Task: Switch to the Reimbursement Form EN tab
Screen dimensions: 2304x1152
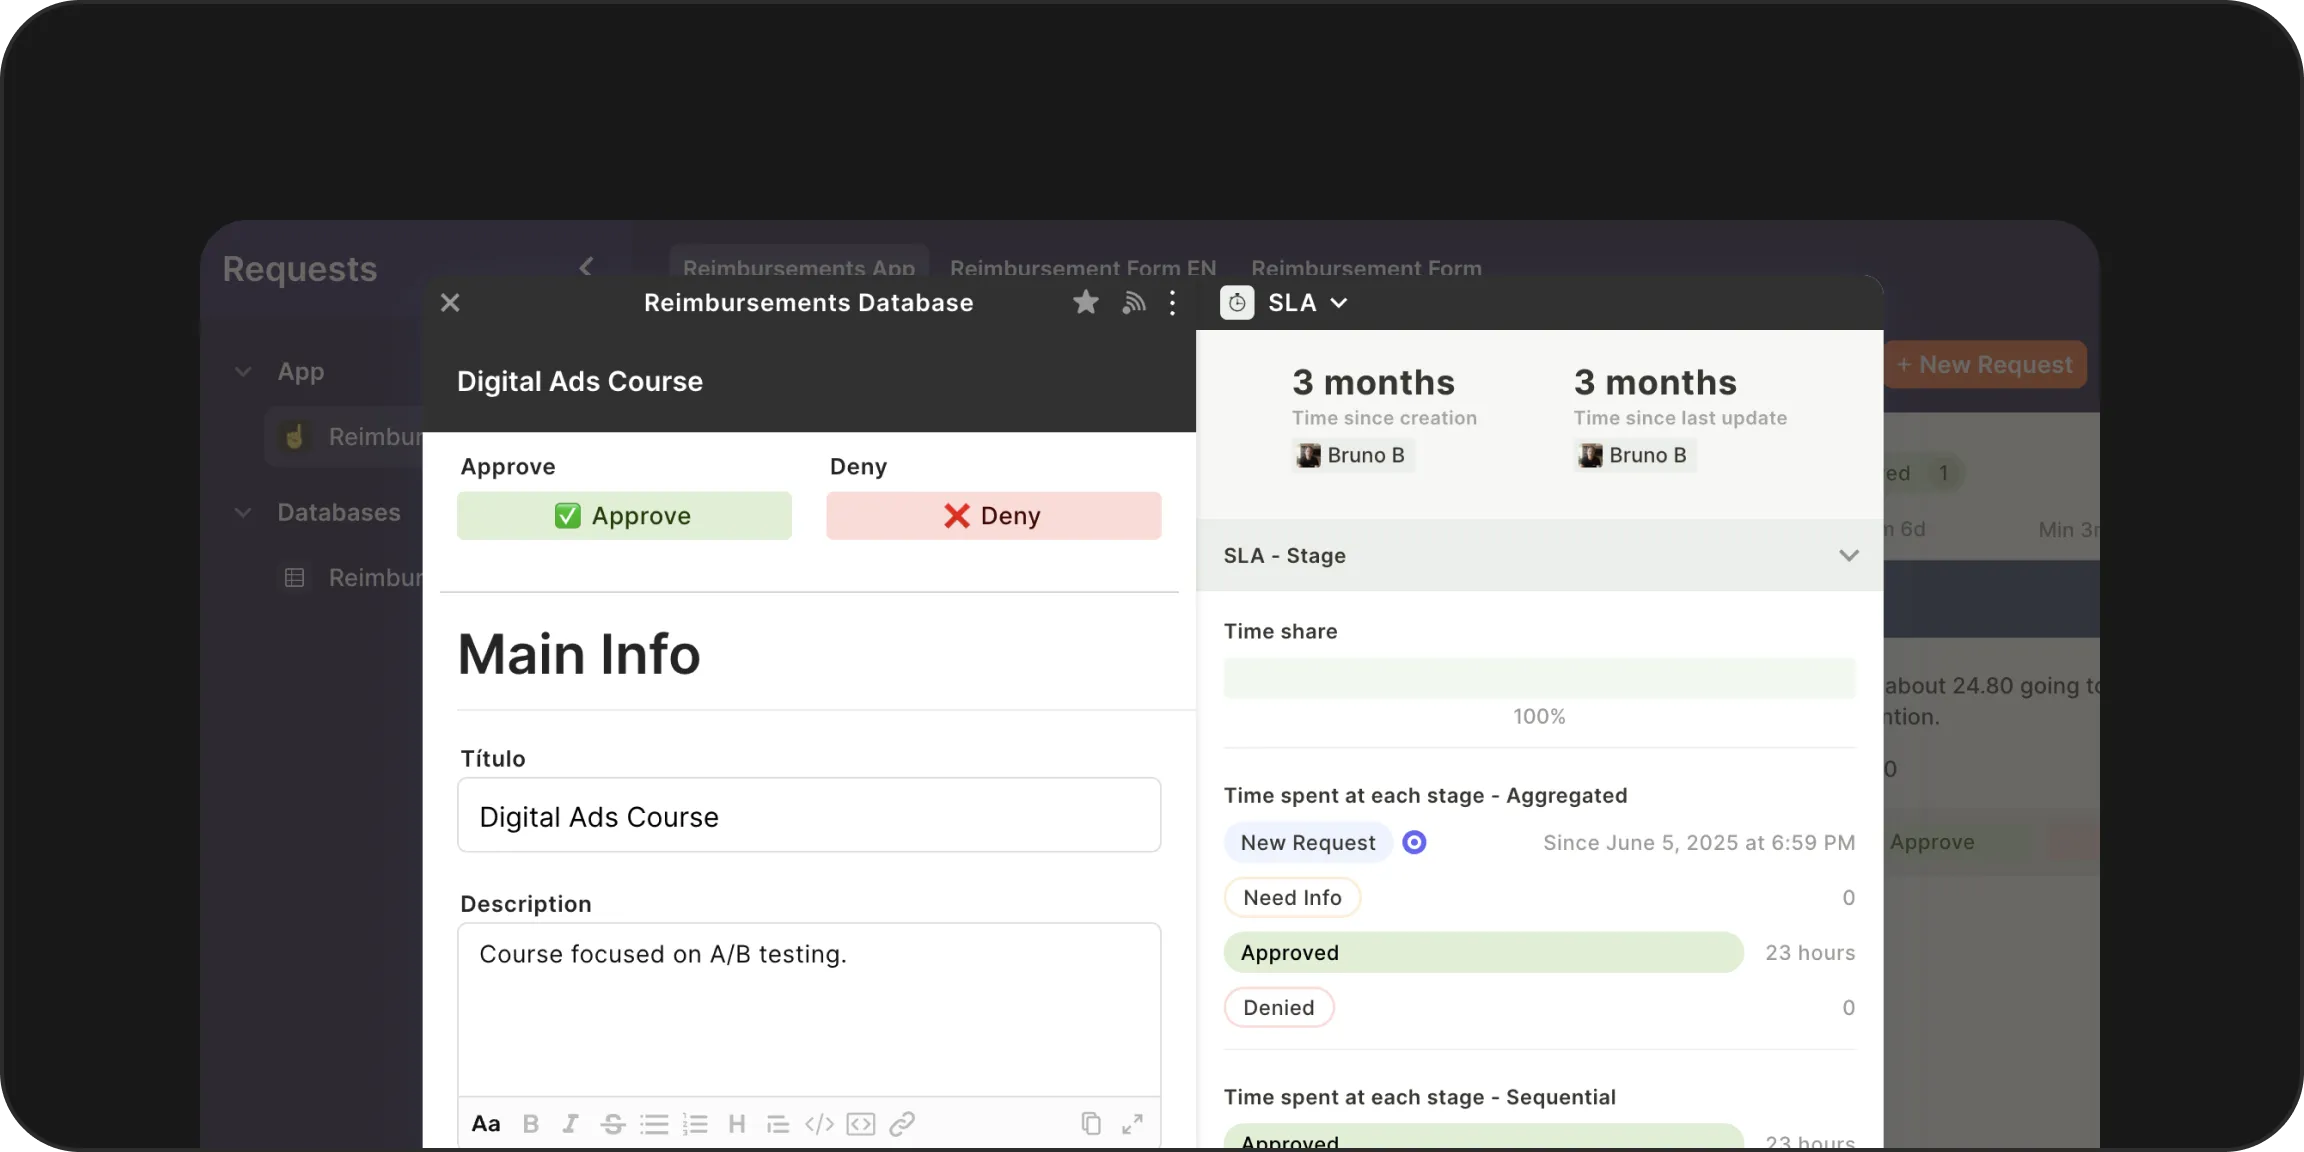Action: click(1083, 267)
